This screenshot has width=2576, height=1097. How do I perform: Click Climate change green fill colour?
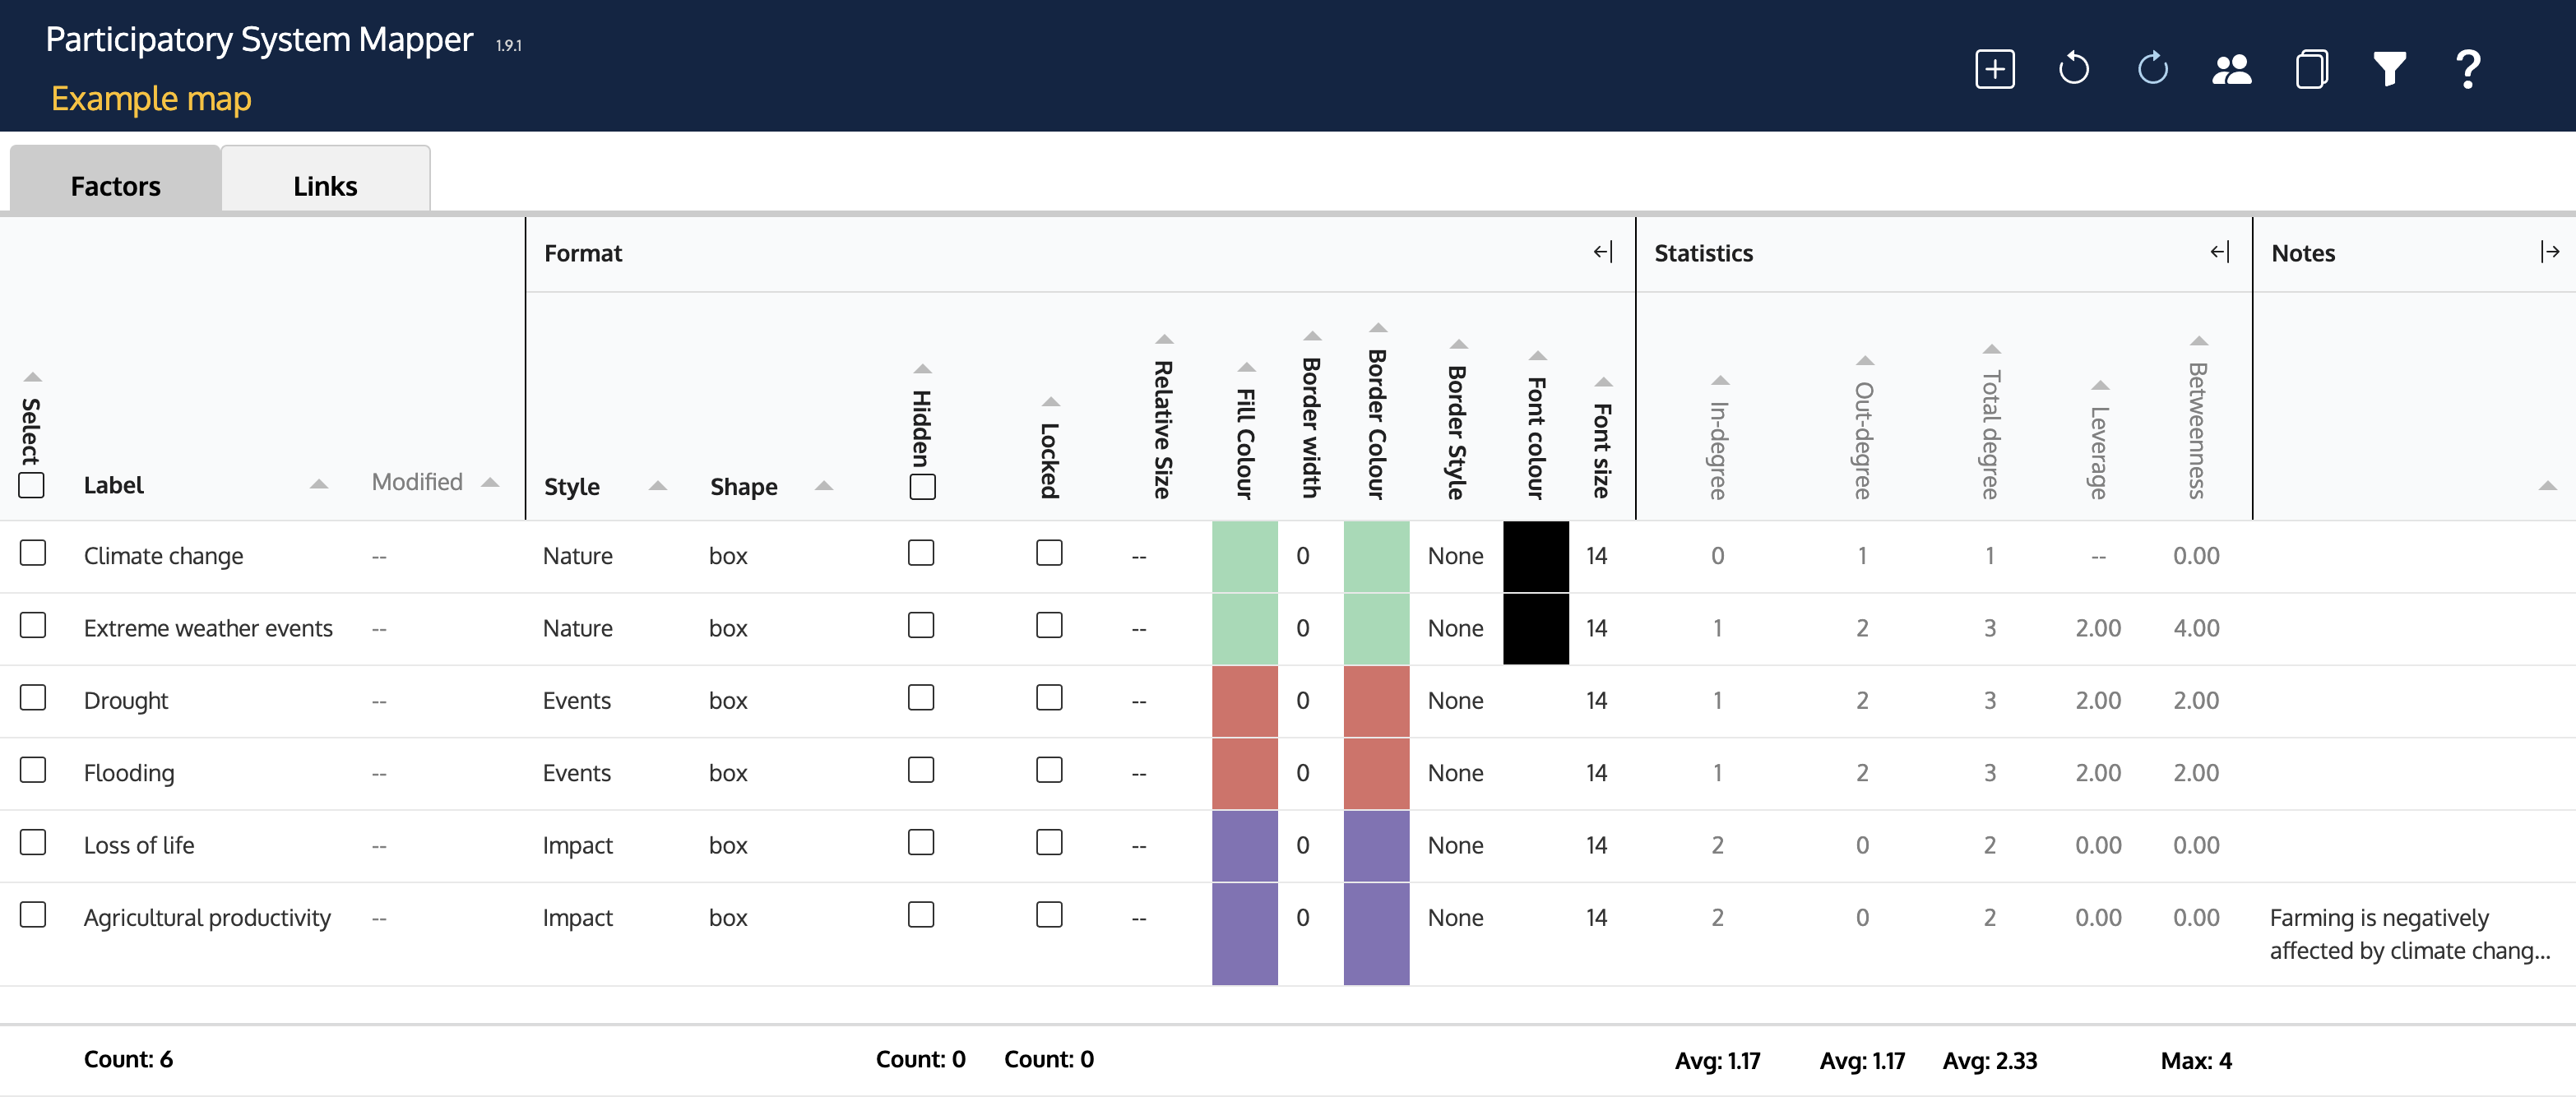tap(1244, 556)
